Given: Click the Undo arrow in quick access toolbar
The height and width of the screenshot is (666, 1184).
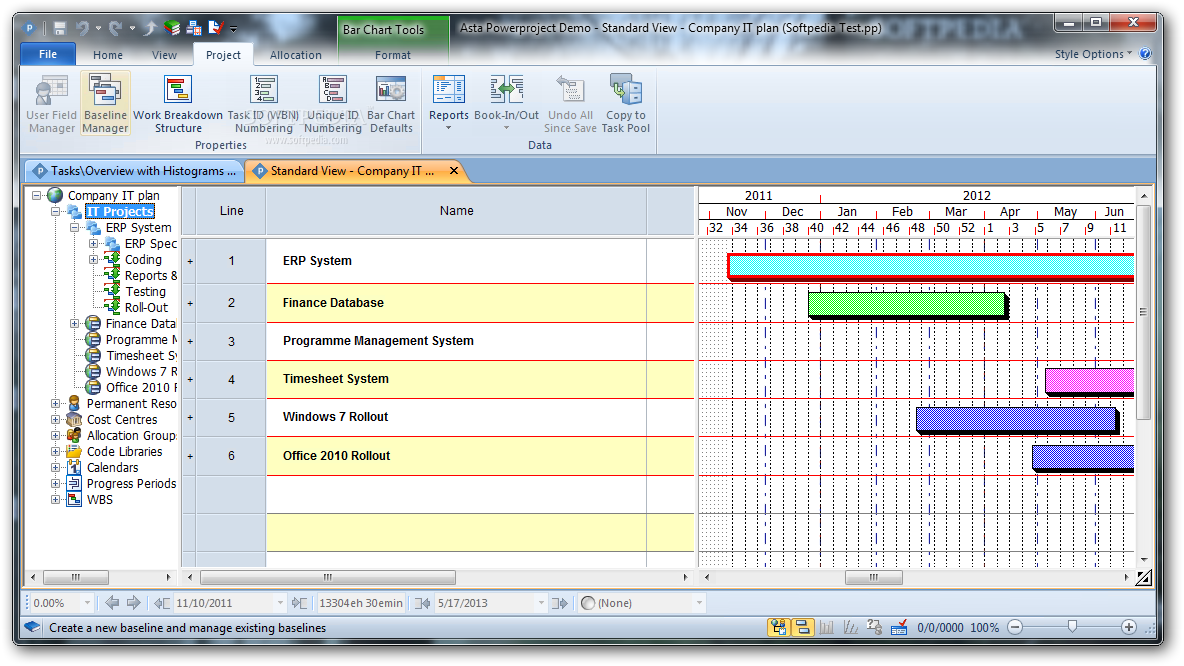Looking at the screenshot, I should [x=82, y=29].
